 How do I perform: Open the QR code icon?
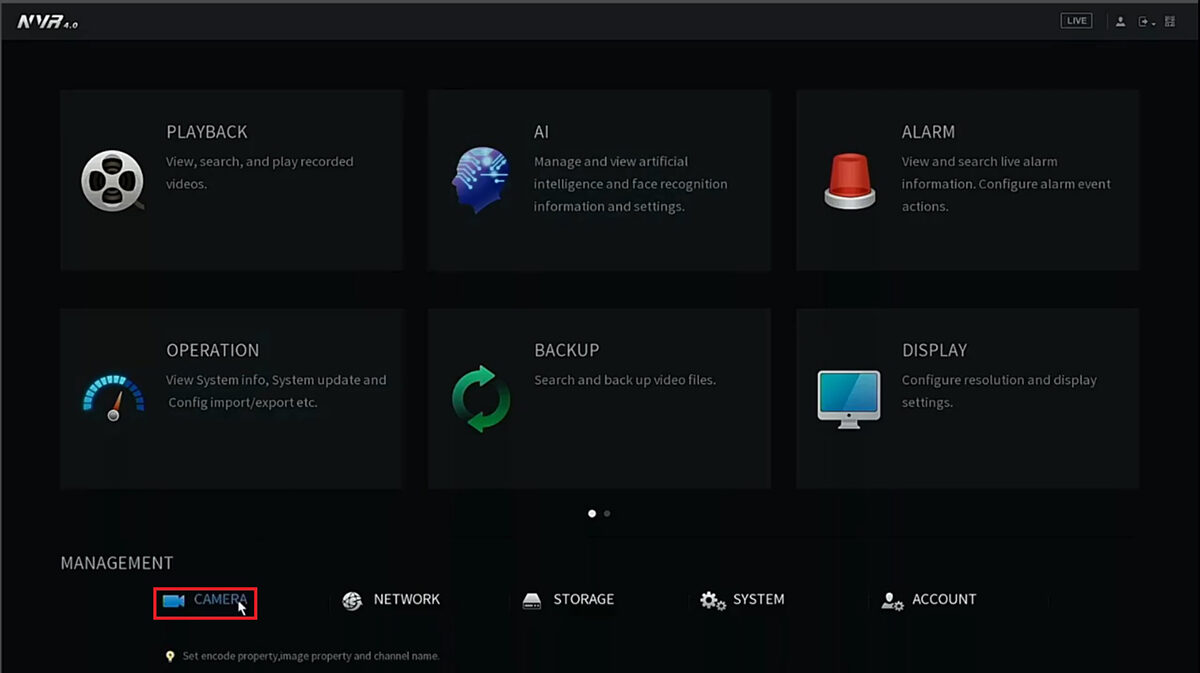(1170, 21)
